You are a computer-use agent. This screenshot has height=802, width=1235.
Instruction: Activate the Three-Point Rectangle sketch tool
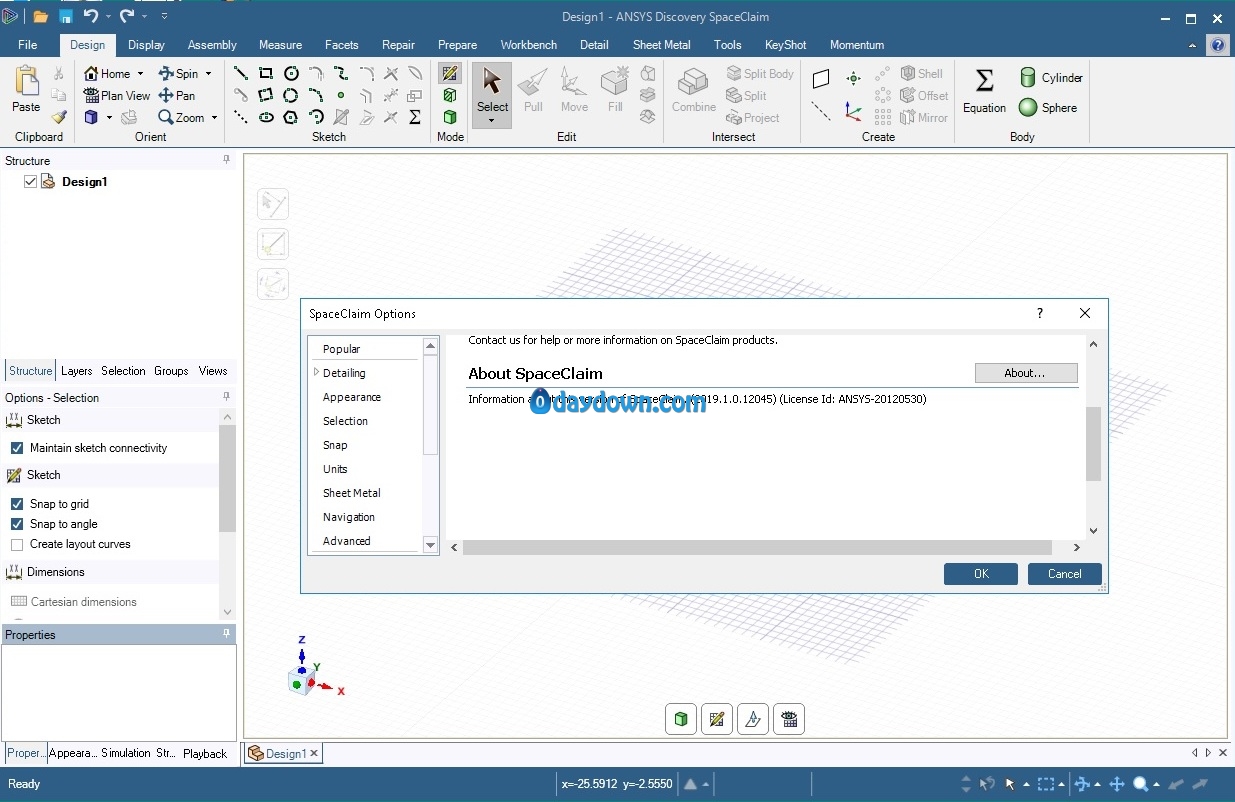266,95
